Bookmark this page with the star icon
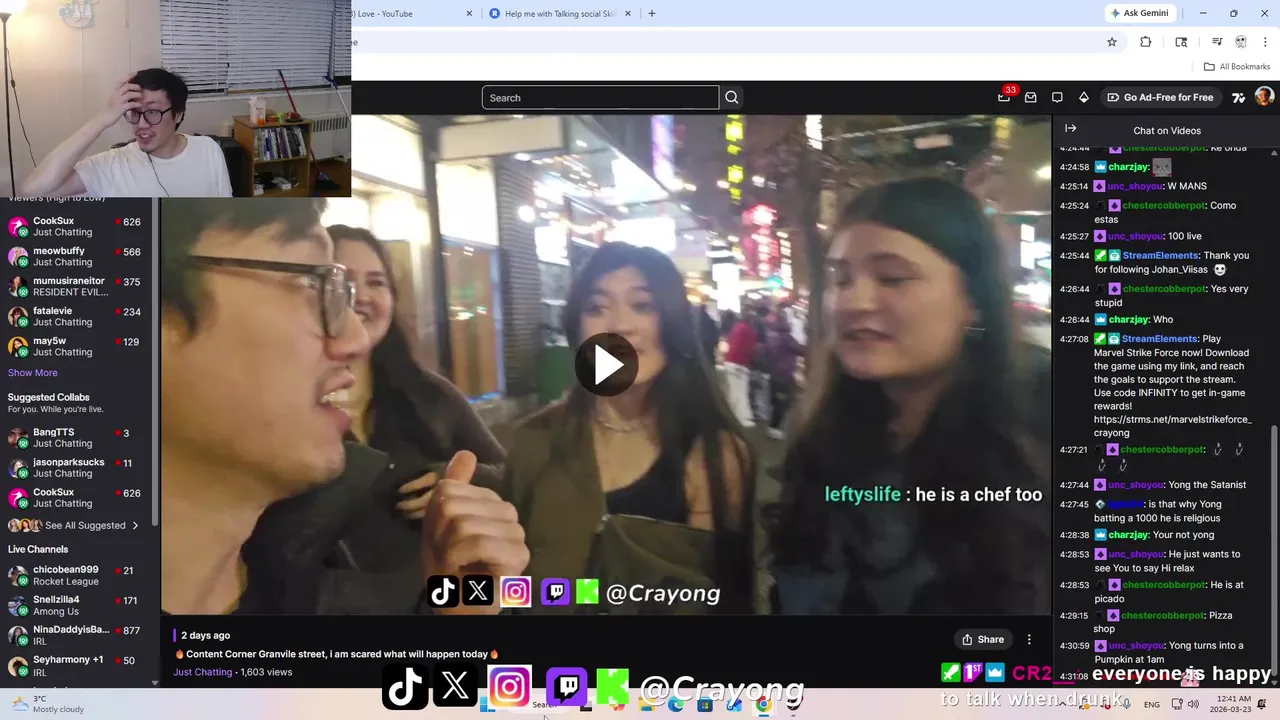The width and height of the screenshot is (1280, 720). point(1111,42)
